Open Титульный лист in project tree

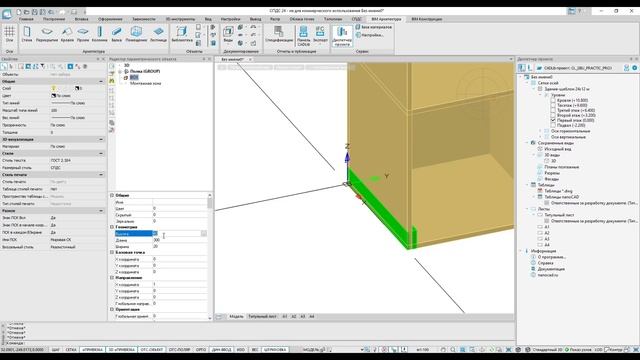(560, 215)
